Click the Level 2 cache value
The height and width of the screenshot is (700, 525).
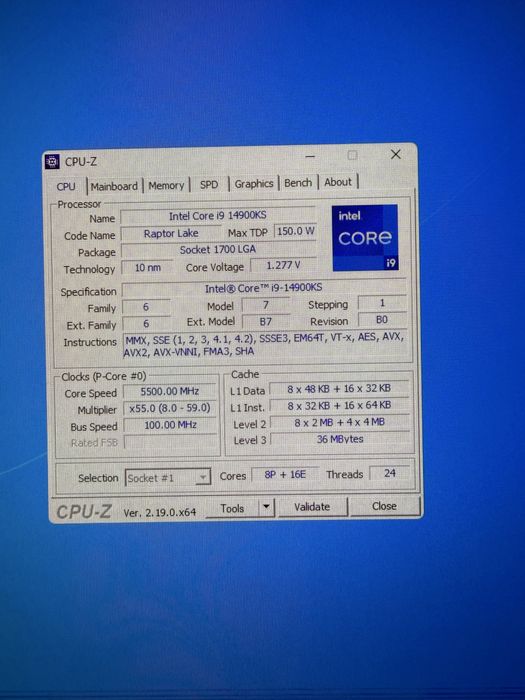339,422
